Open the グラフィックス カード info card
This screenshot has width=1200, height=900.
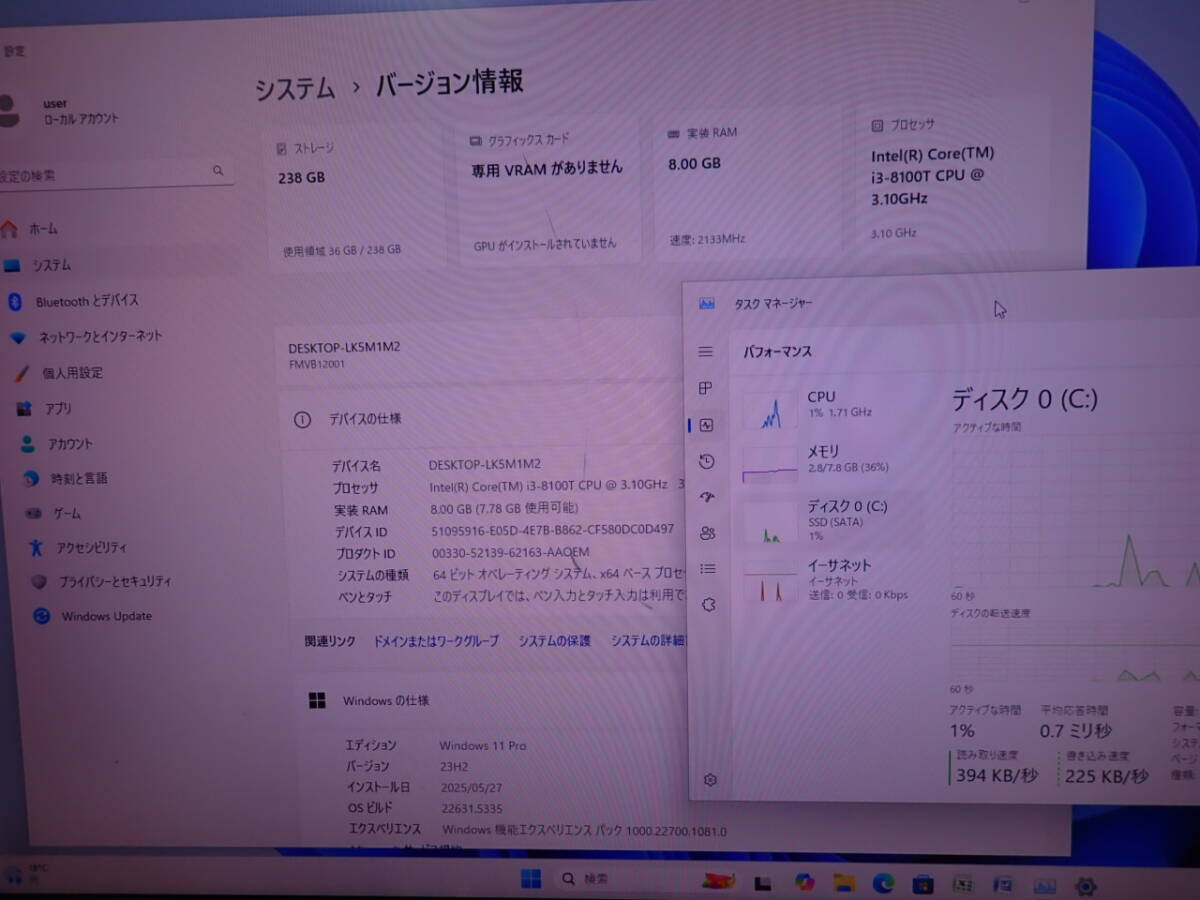point(548,192)
